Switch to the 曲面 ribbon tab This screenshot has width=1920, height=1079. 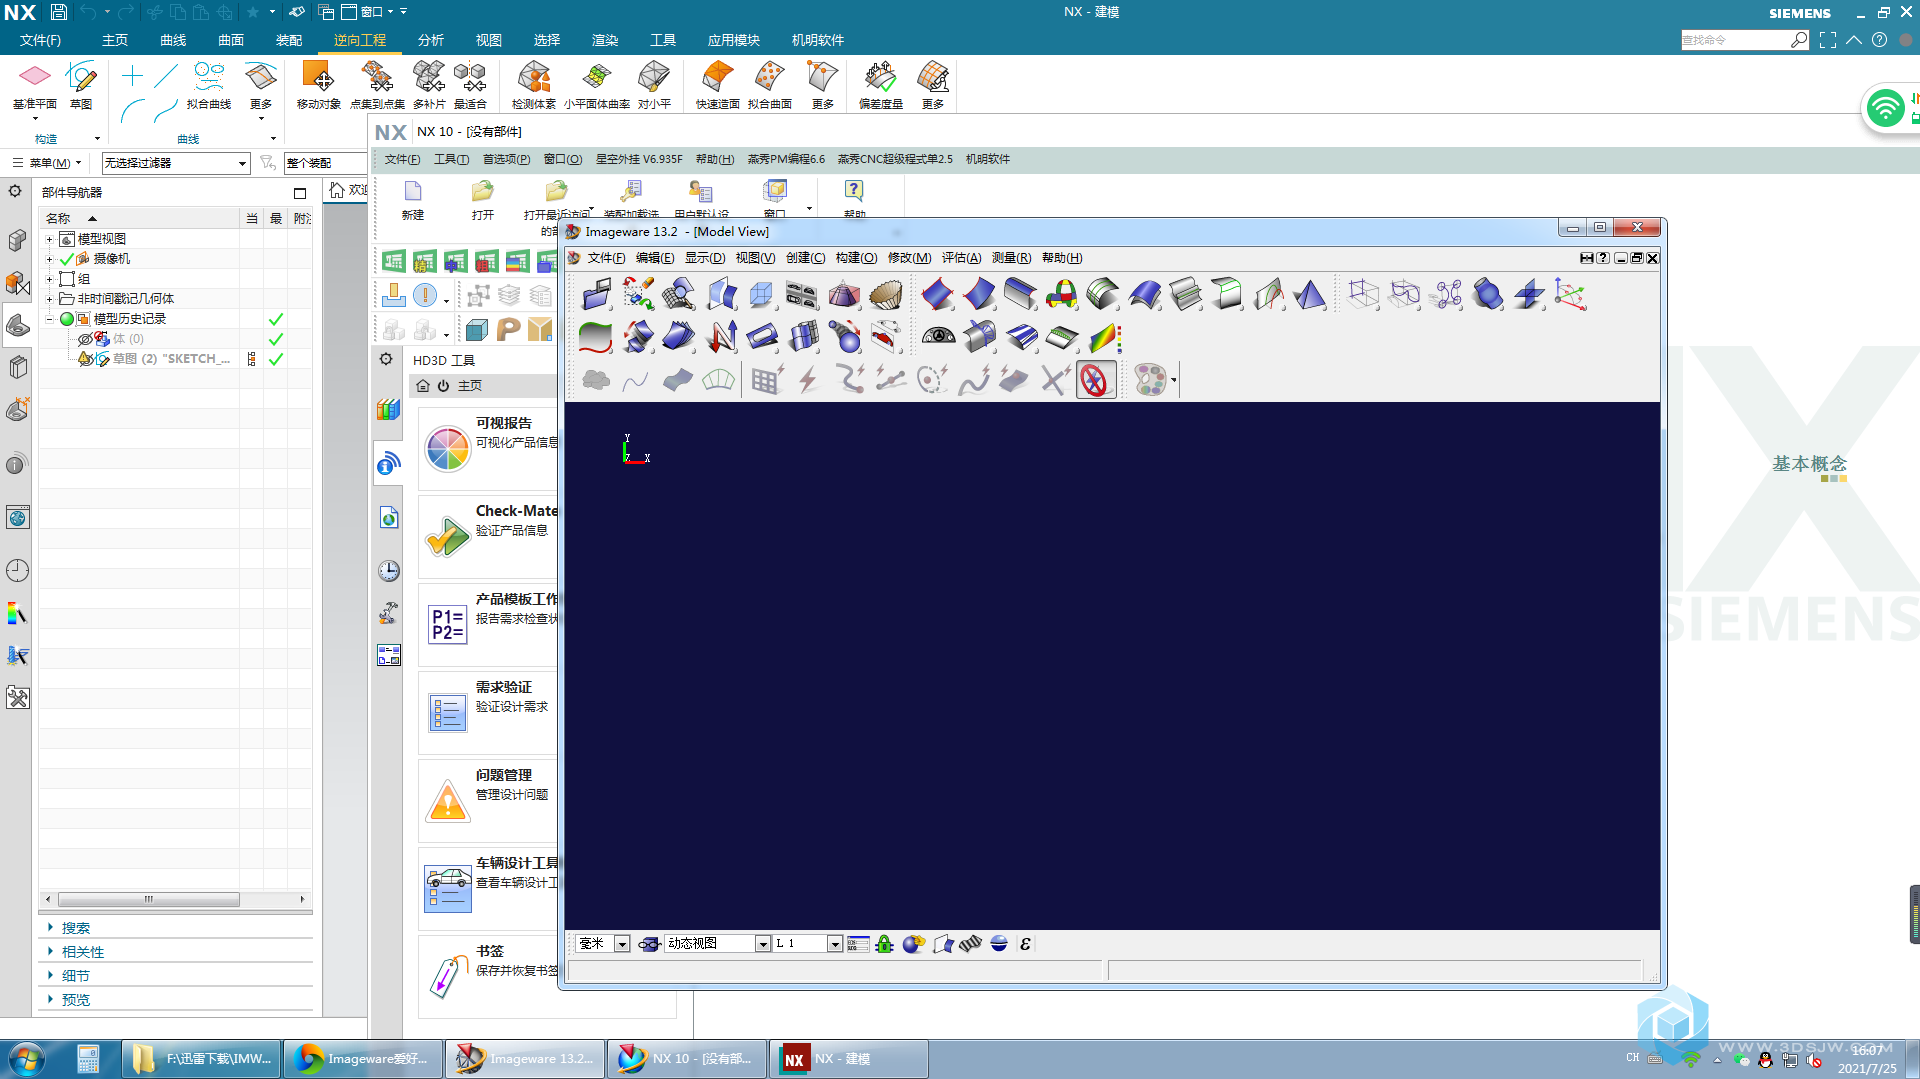pyautogui.click(x=231, y=40)
